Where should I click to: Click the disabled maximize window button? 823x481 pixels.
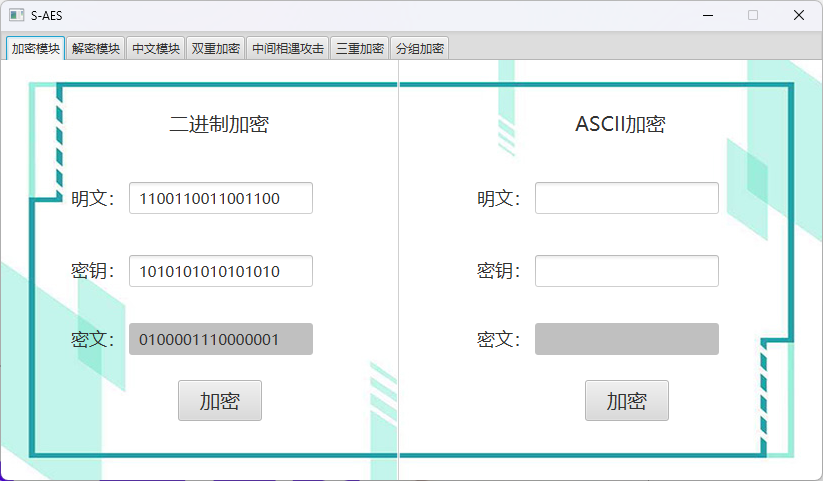[753, 15]
